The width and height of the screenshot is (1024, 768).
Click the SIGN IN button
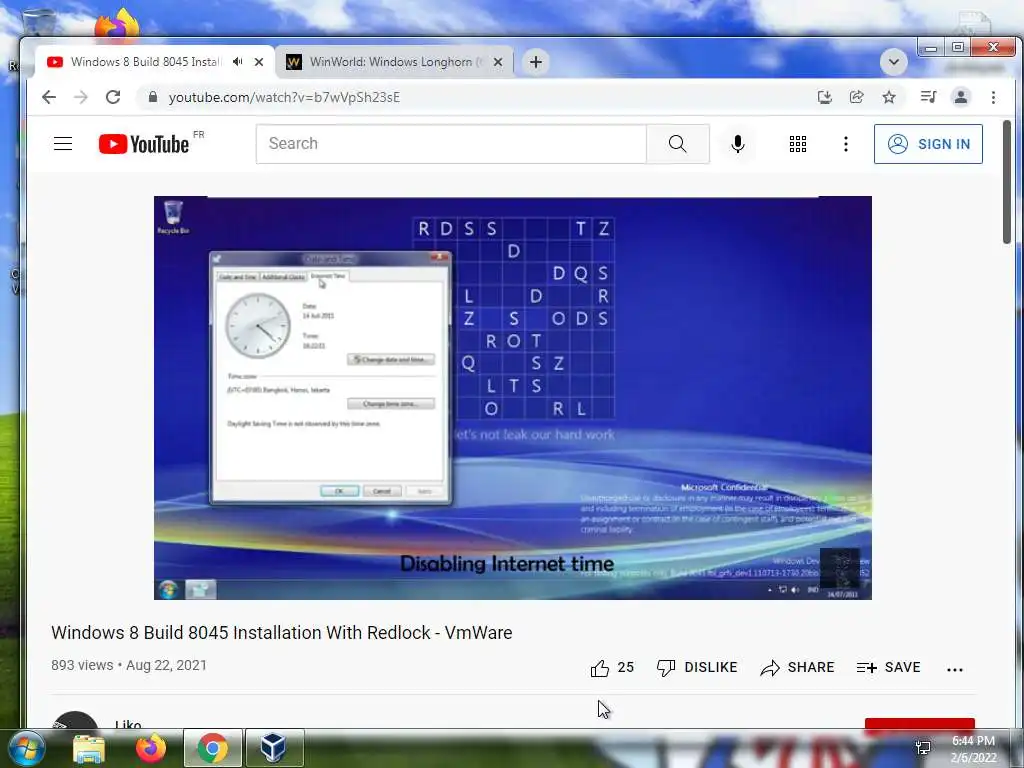click(928, 144)
